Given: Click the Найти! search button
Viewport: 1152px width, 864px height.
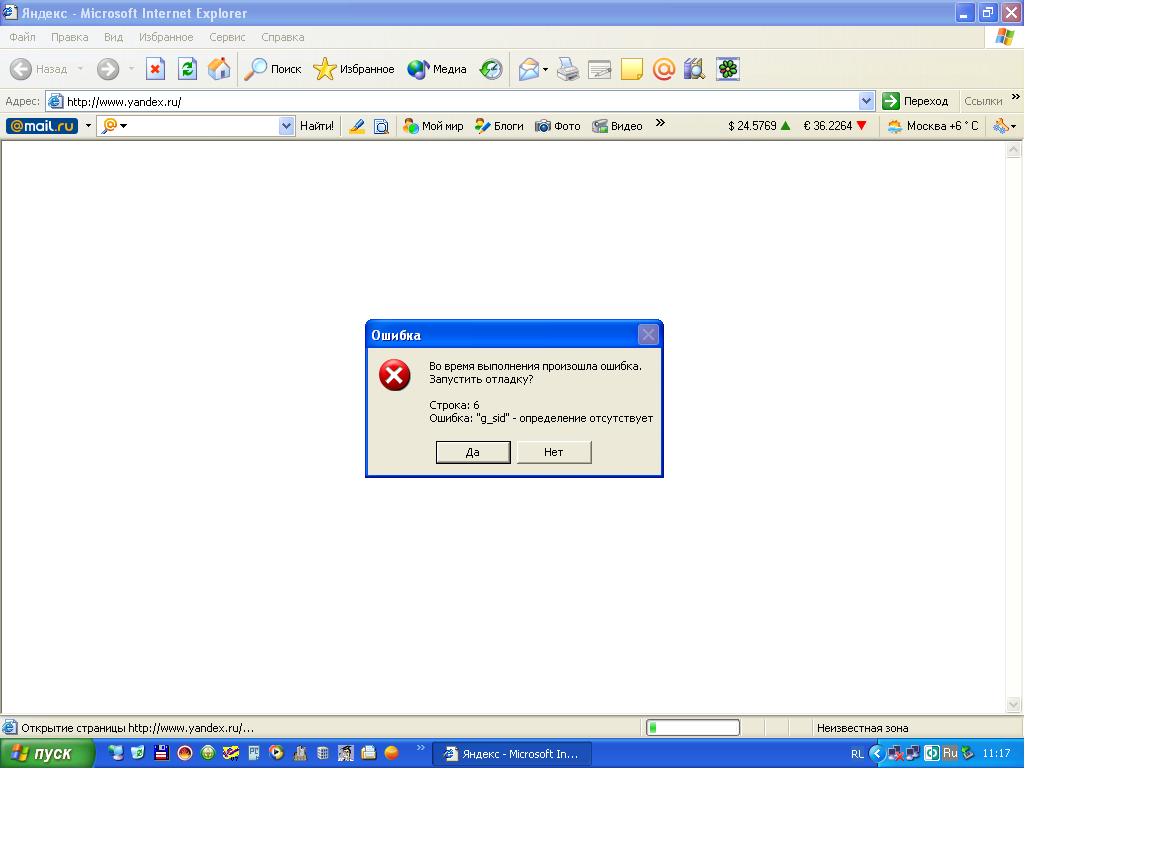Looking at the screenshot, I should [x=317, y=126].
